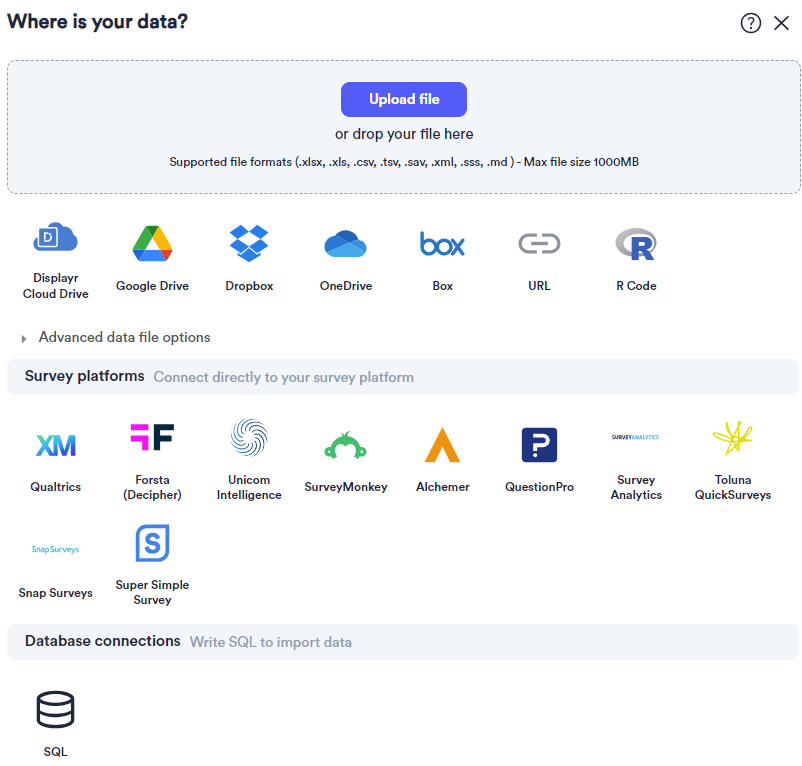Viewport: 802px width, 766px height.
Task: Click the Upload file button
Action: 404,99
